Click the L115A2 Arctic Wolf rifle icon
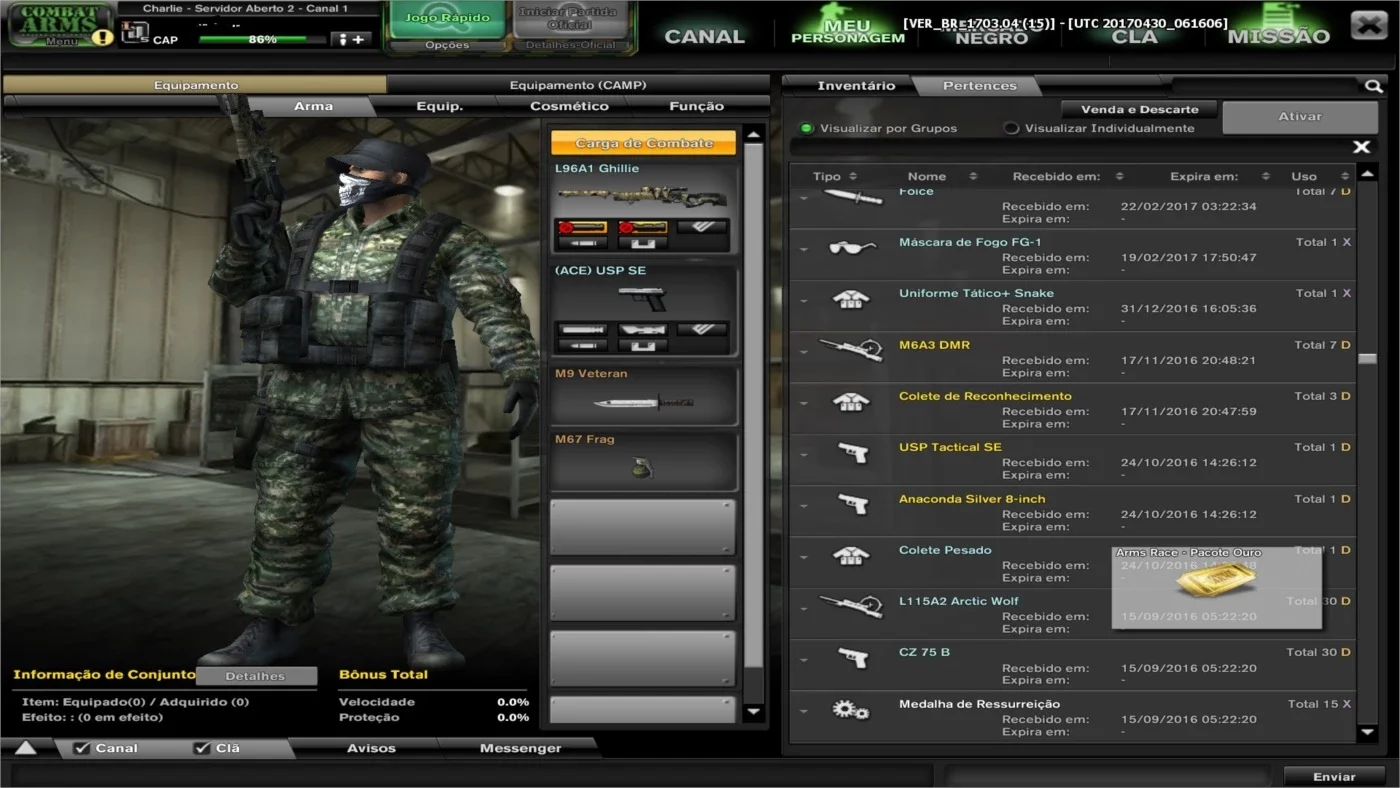1400x788 pixels. tap(851, 606)
